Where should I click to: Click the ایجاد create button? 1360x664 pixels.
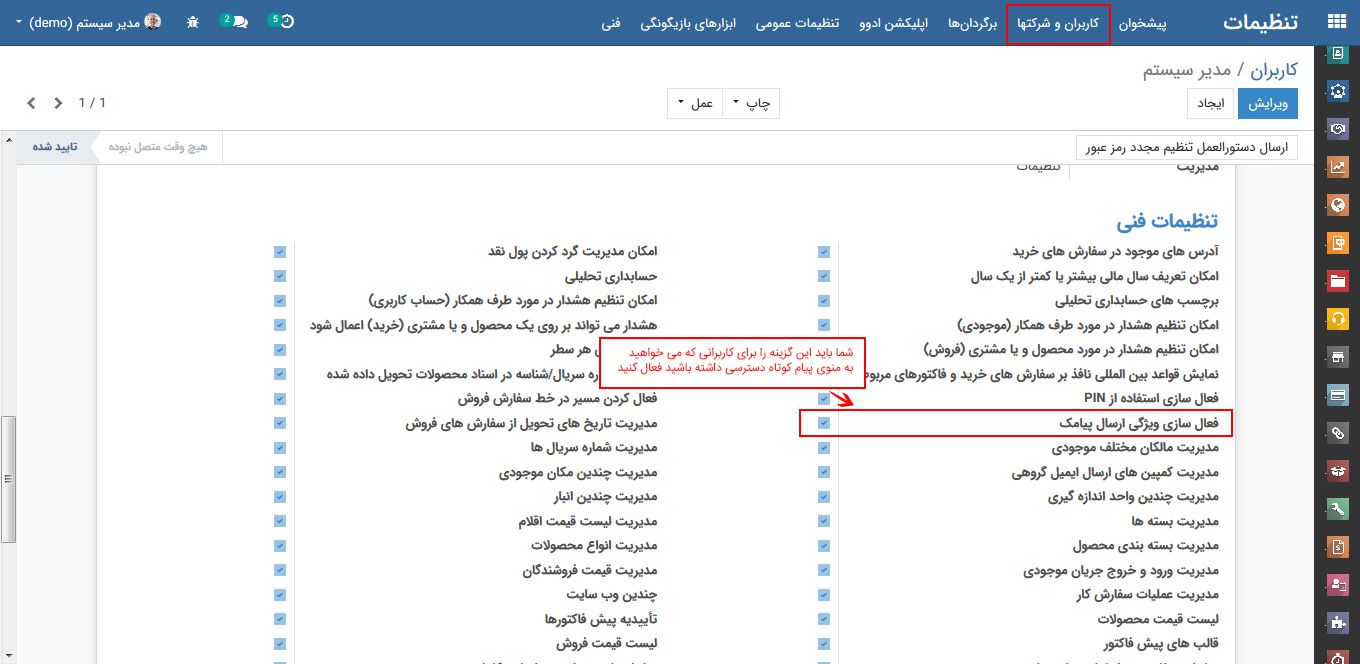(x=1211, y=103)
